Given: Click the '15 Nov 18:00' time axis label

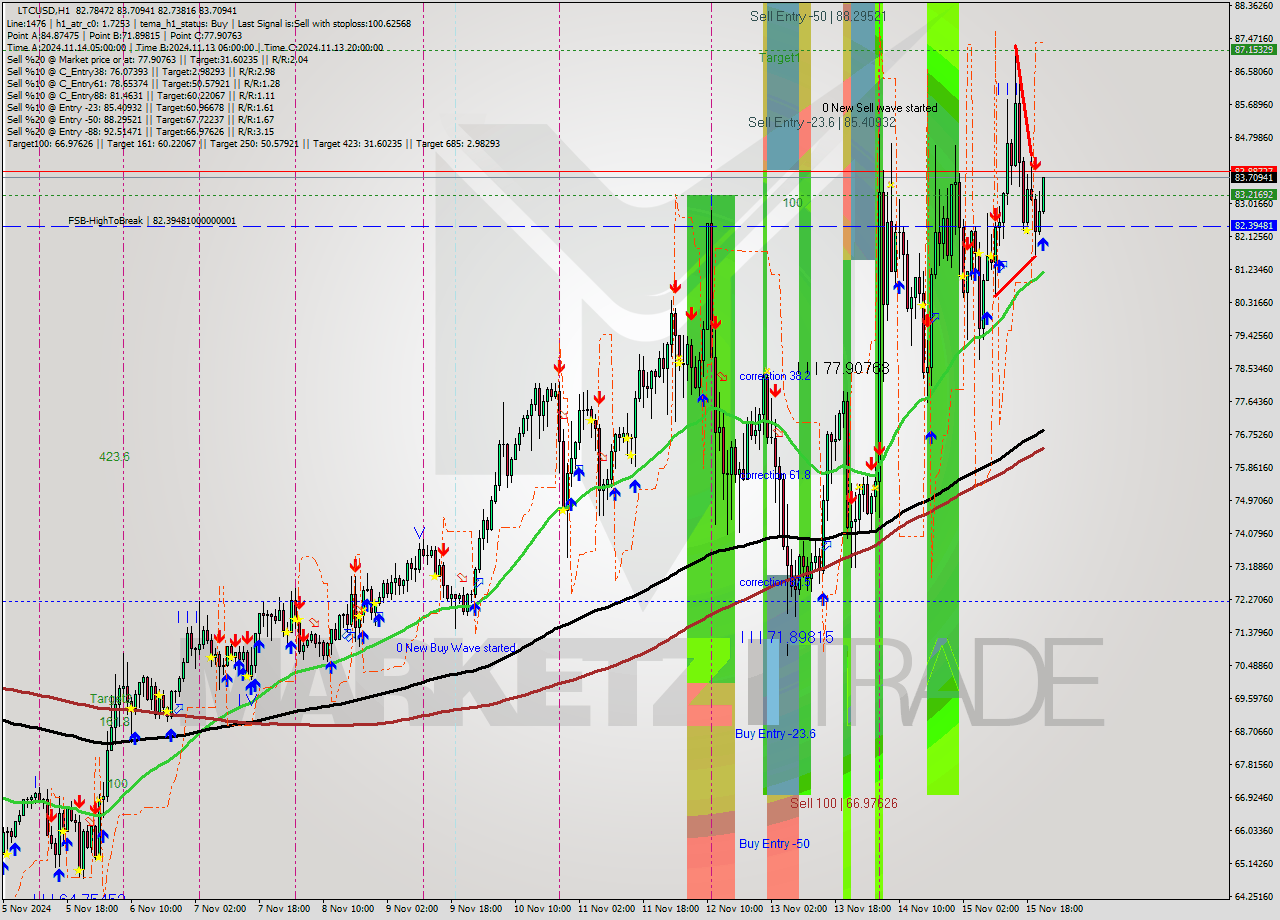Looking at the screenshot, I should tap(1053, 909).
